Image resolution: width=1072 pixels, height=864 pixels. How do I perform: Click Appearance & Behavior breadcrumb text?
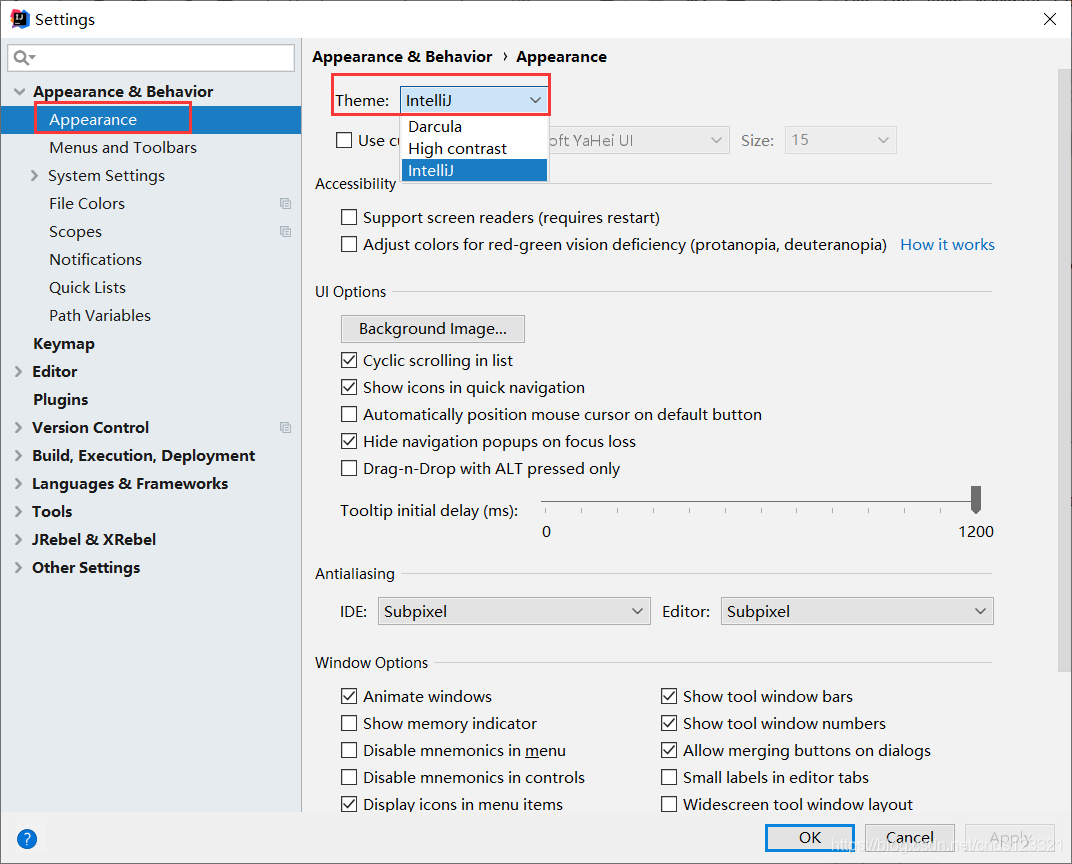tap(402, 57)
